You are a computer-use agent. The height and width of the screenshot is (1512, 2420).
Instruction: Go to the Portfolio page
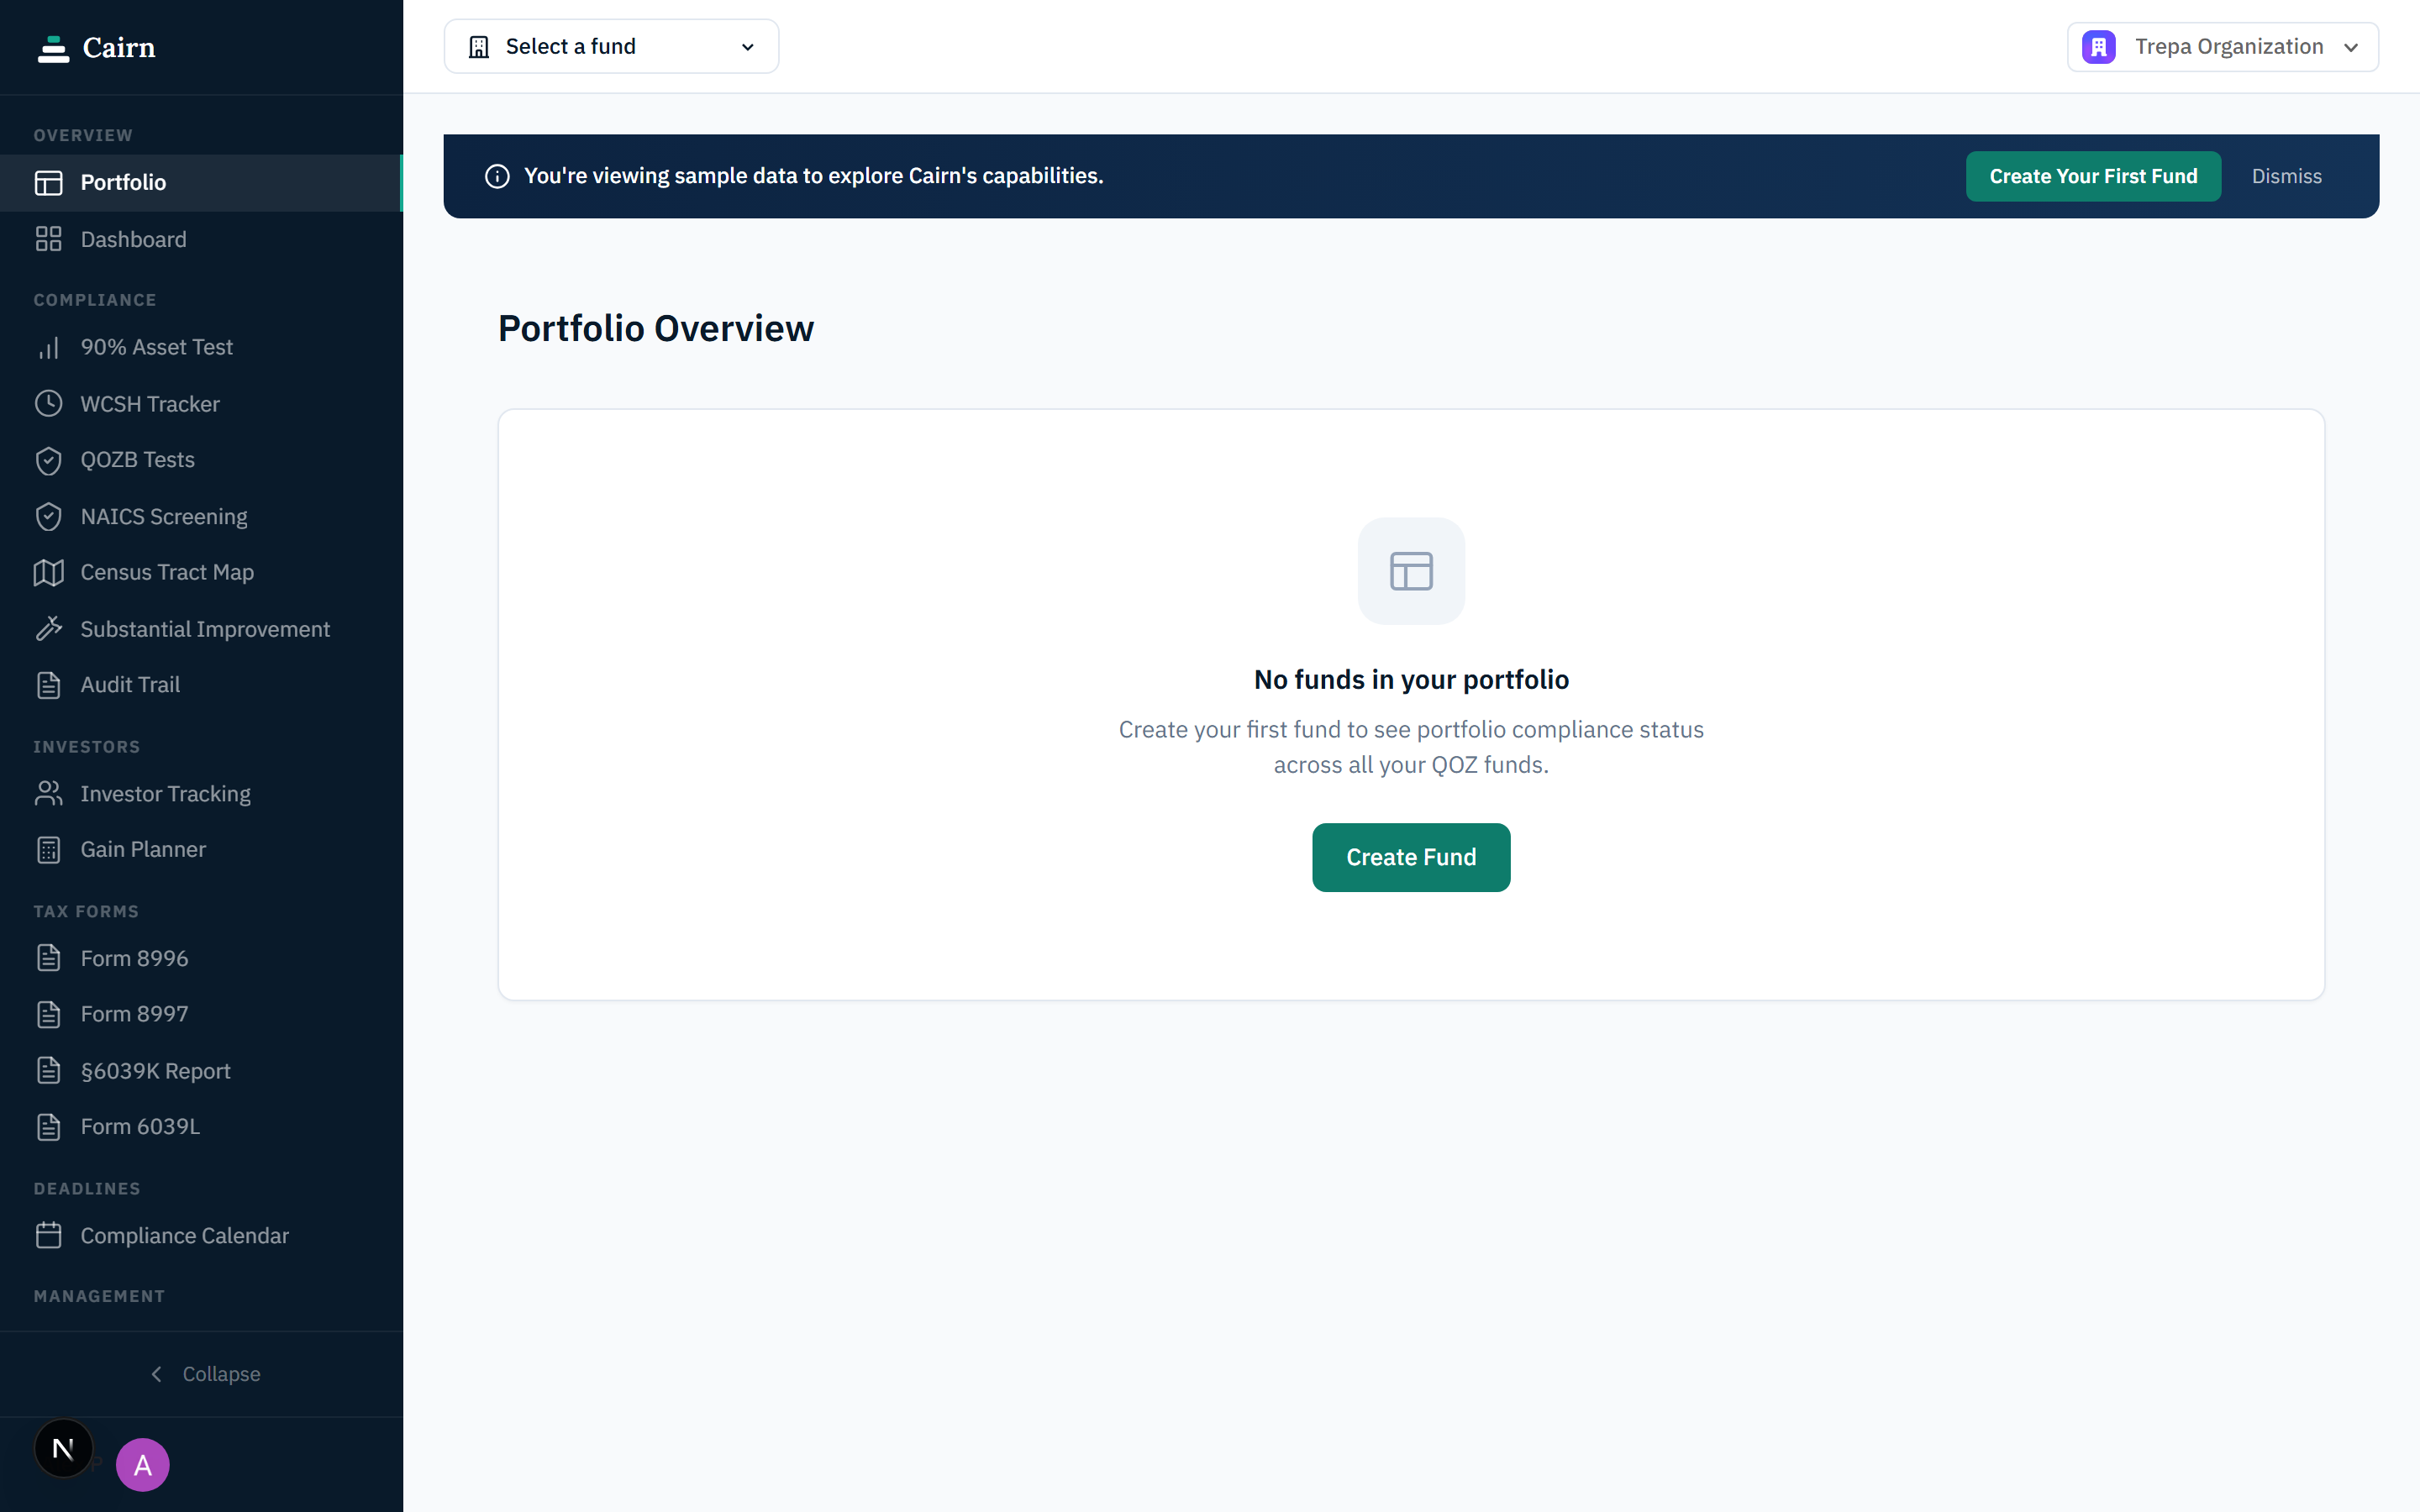201,183
